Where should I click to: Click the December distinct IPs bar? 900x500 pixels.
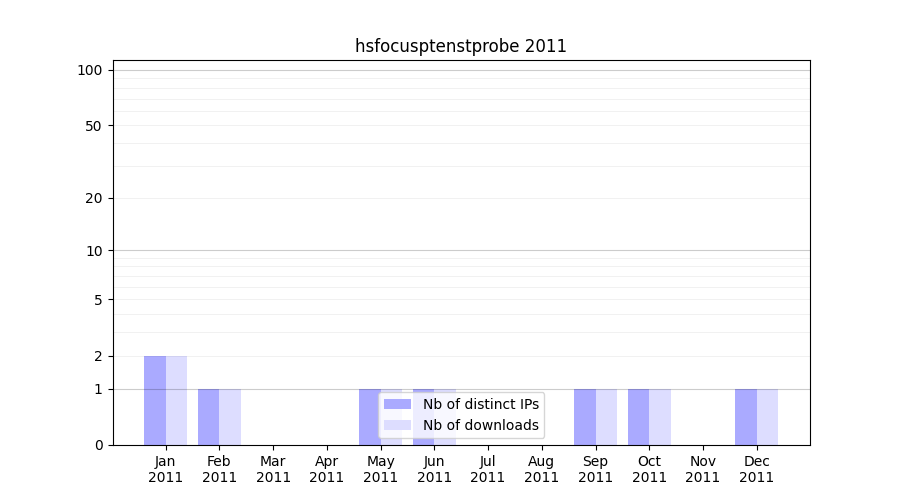tap(745, 417)
